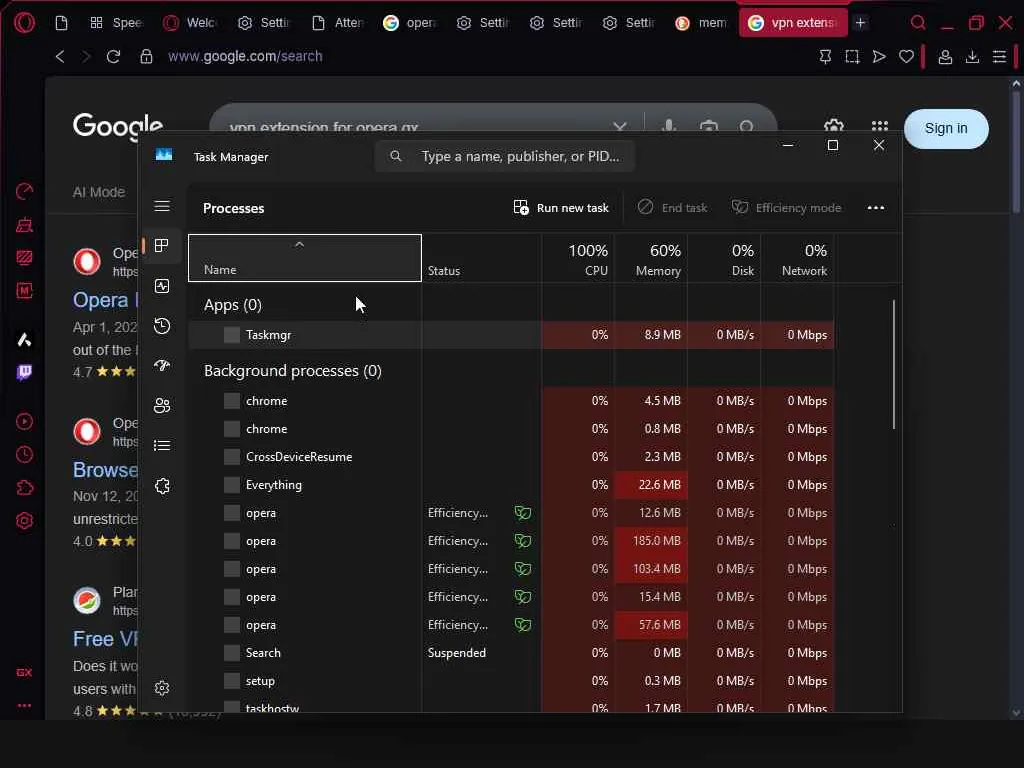The image size is (1024, 768).
Task: Select the opera process using 103.4 MB
Action: point(511,569)
